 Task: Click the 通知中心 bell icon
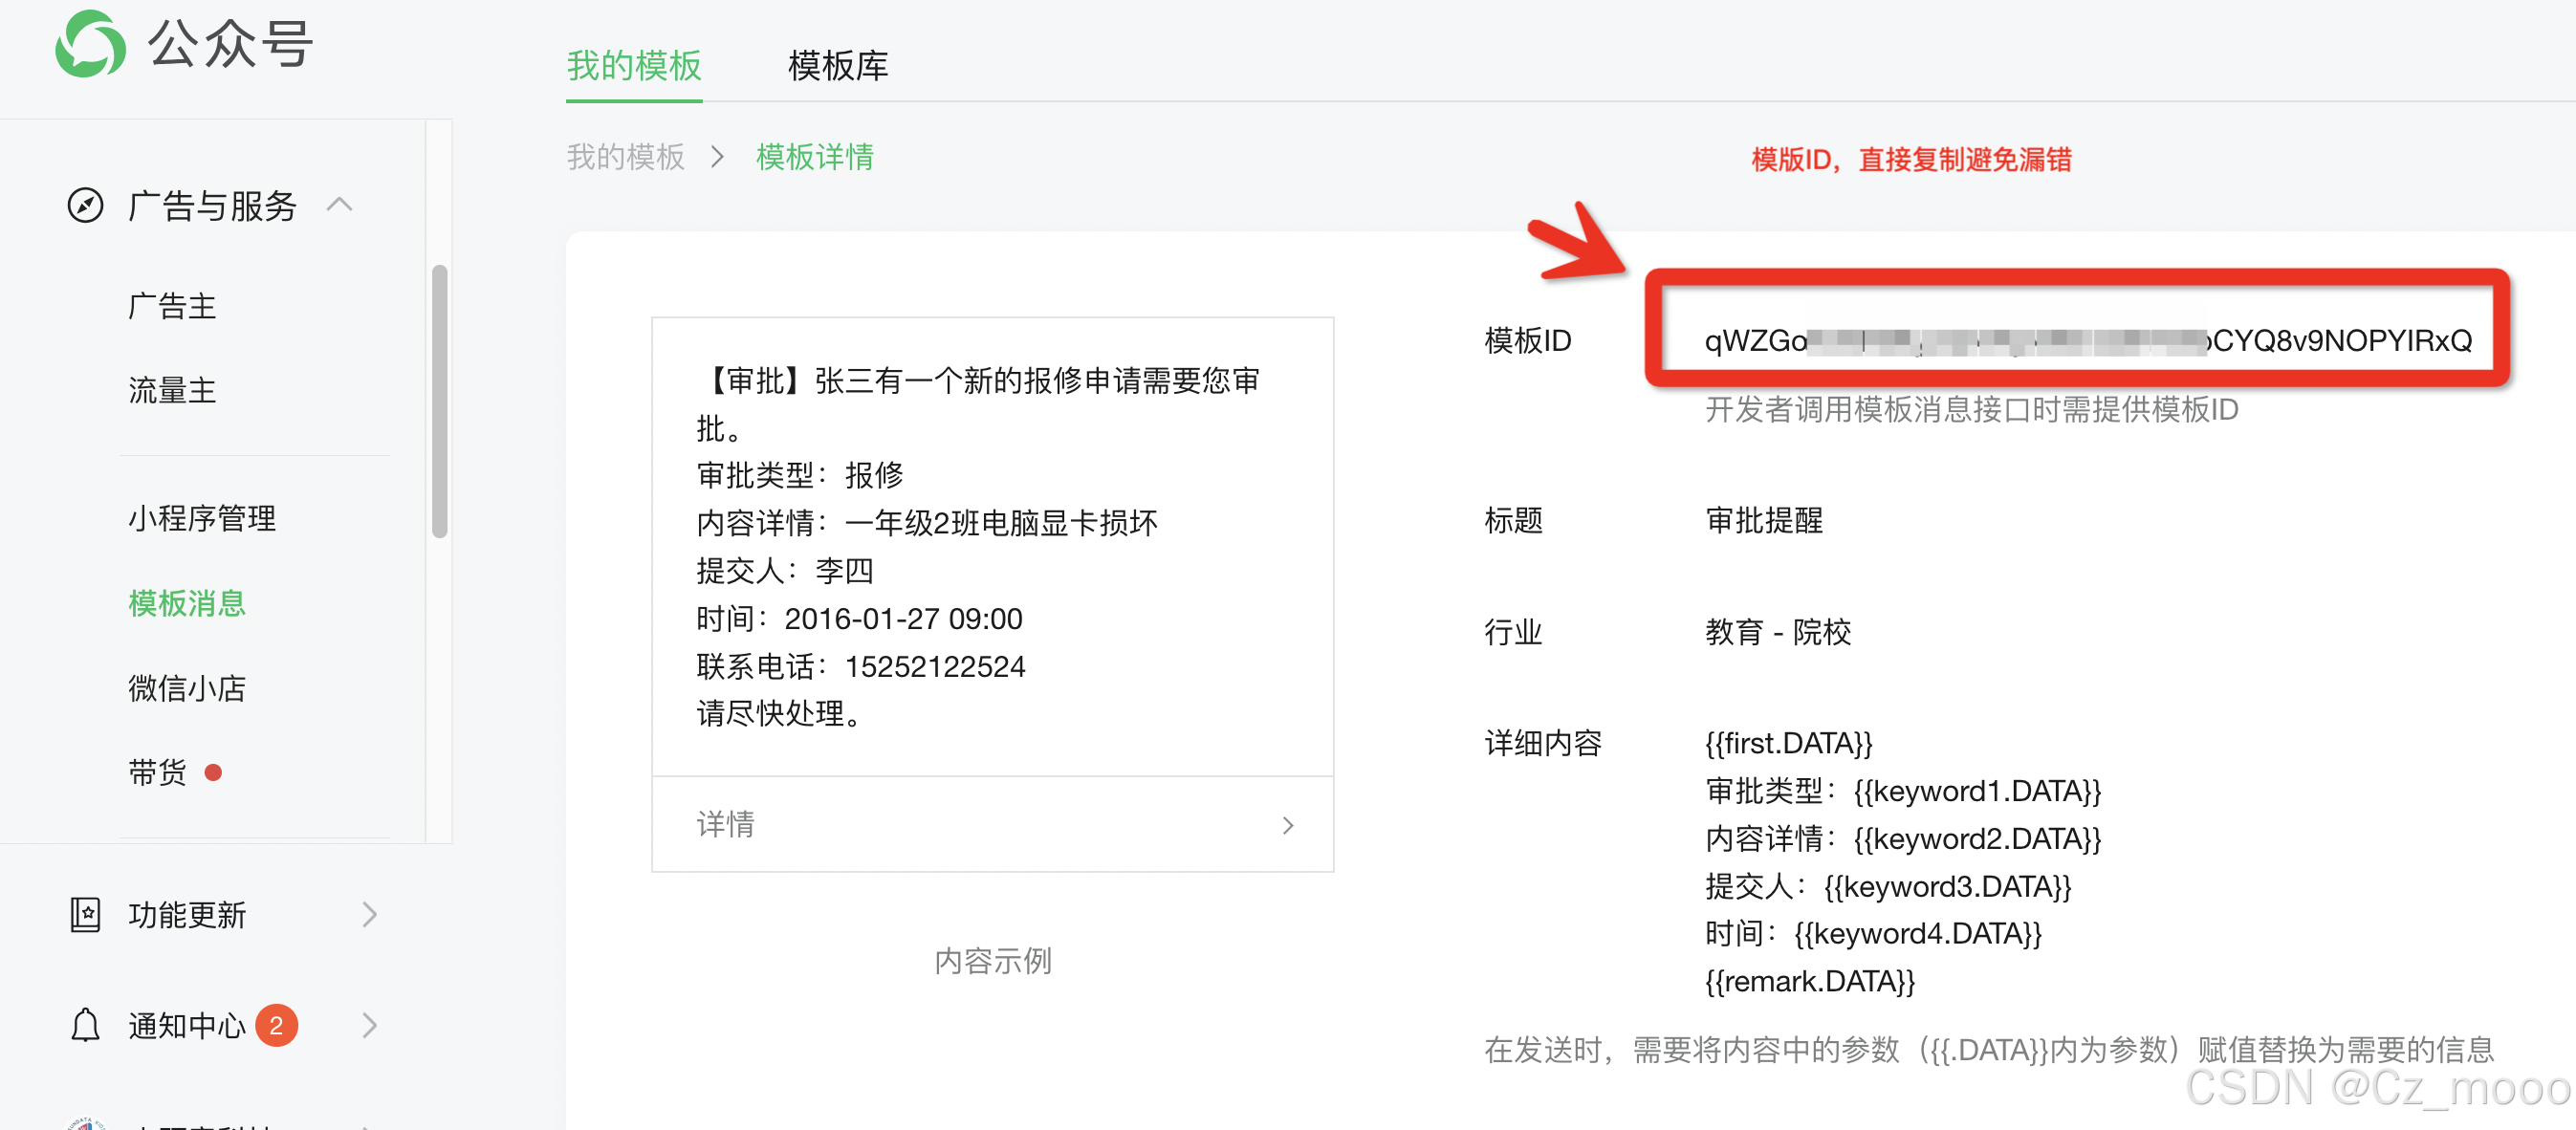coord(85,1025)
